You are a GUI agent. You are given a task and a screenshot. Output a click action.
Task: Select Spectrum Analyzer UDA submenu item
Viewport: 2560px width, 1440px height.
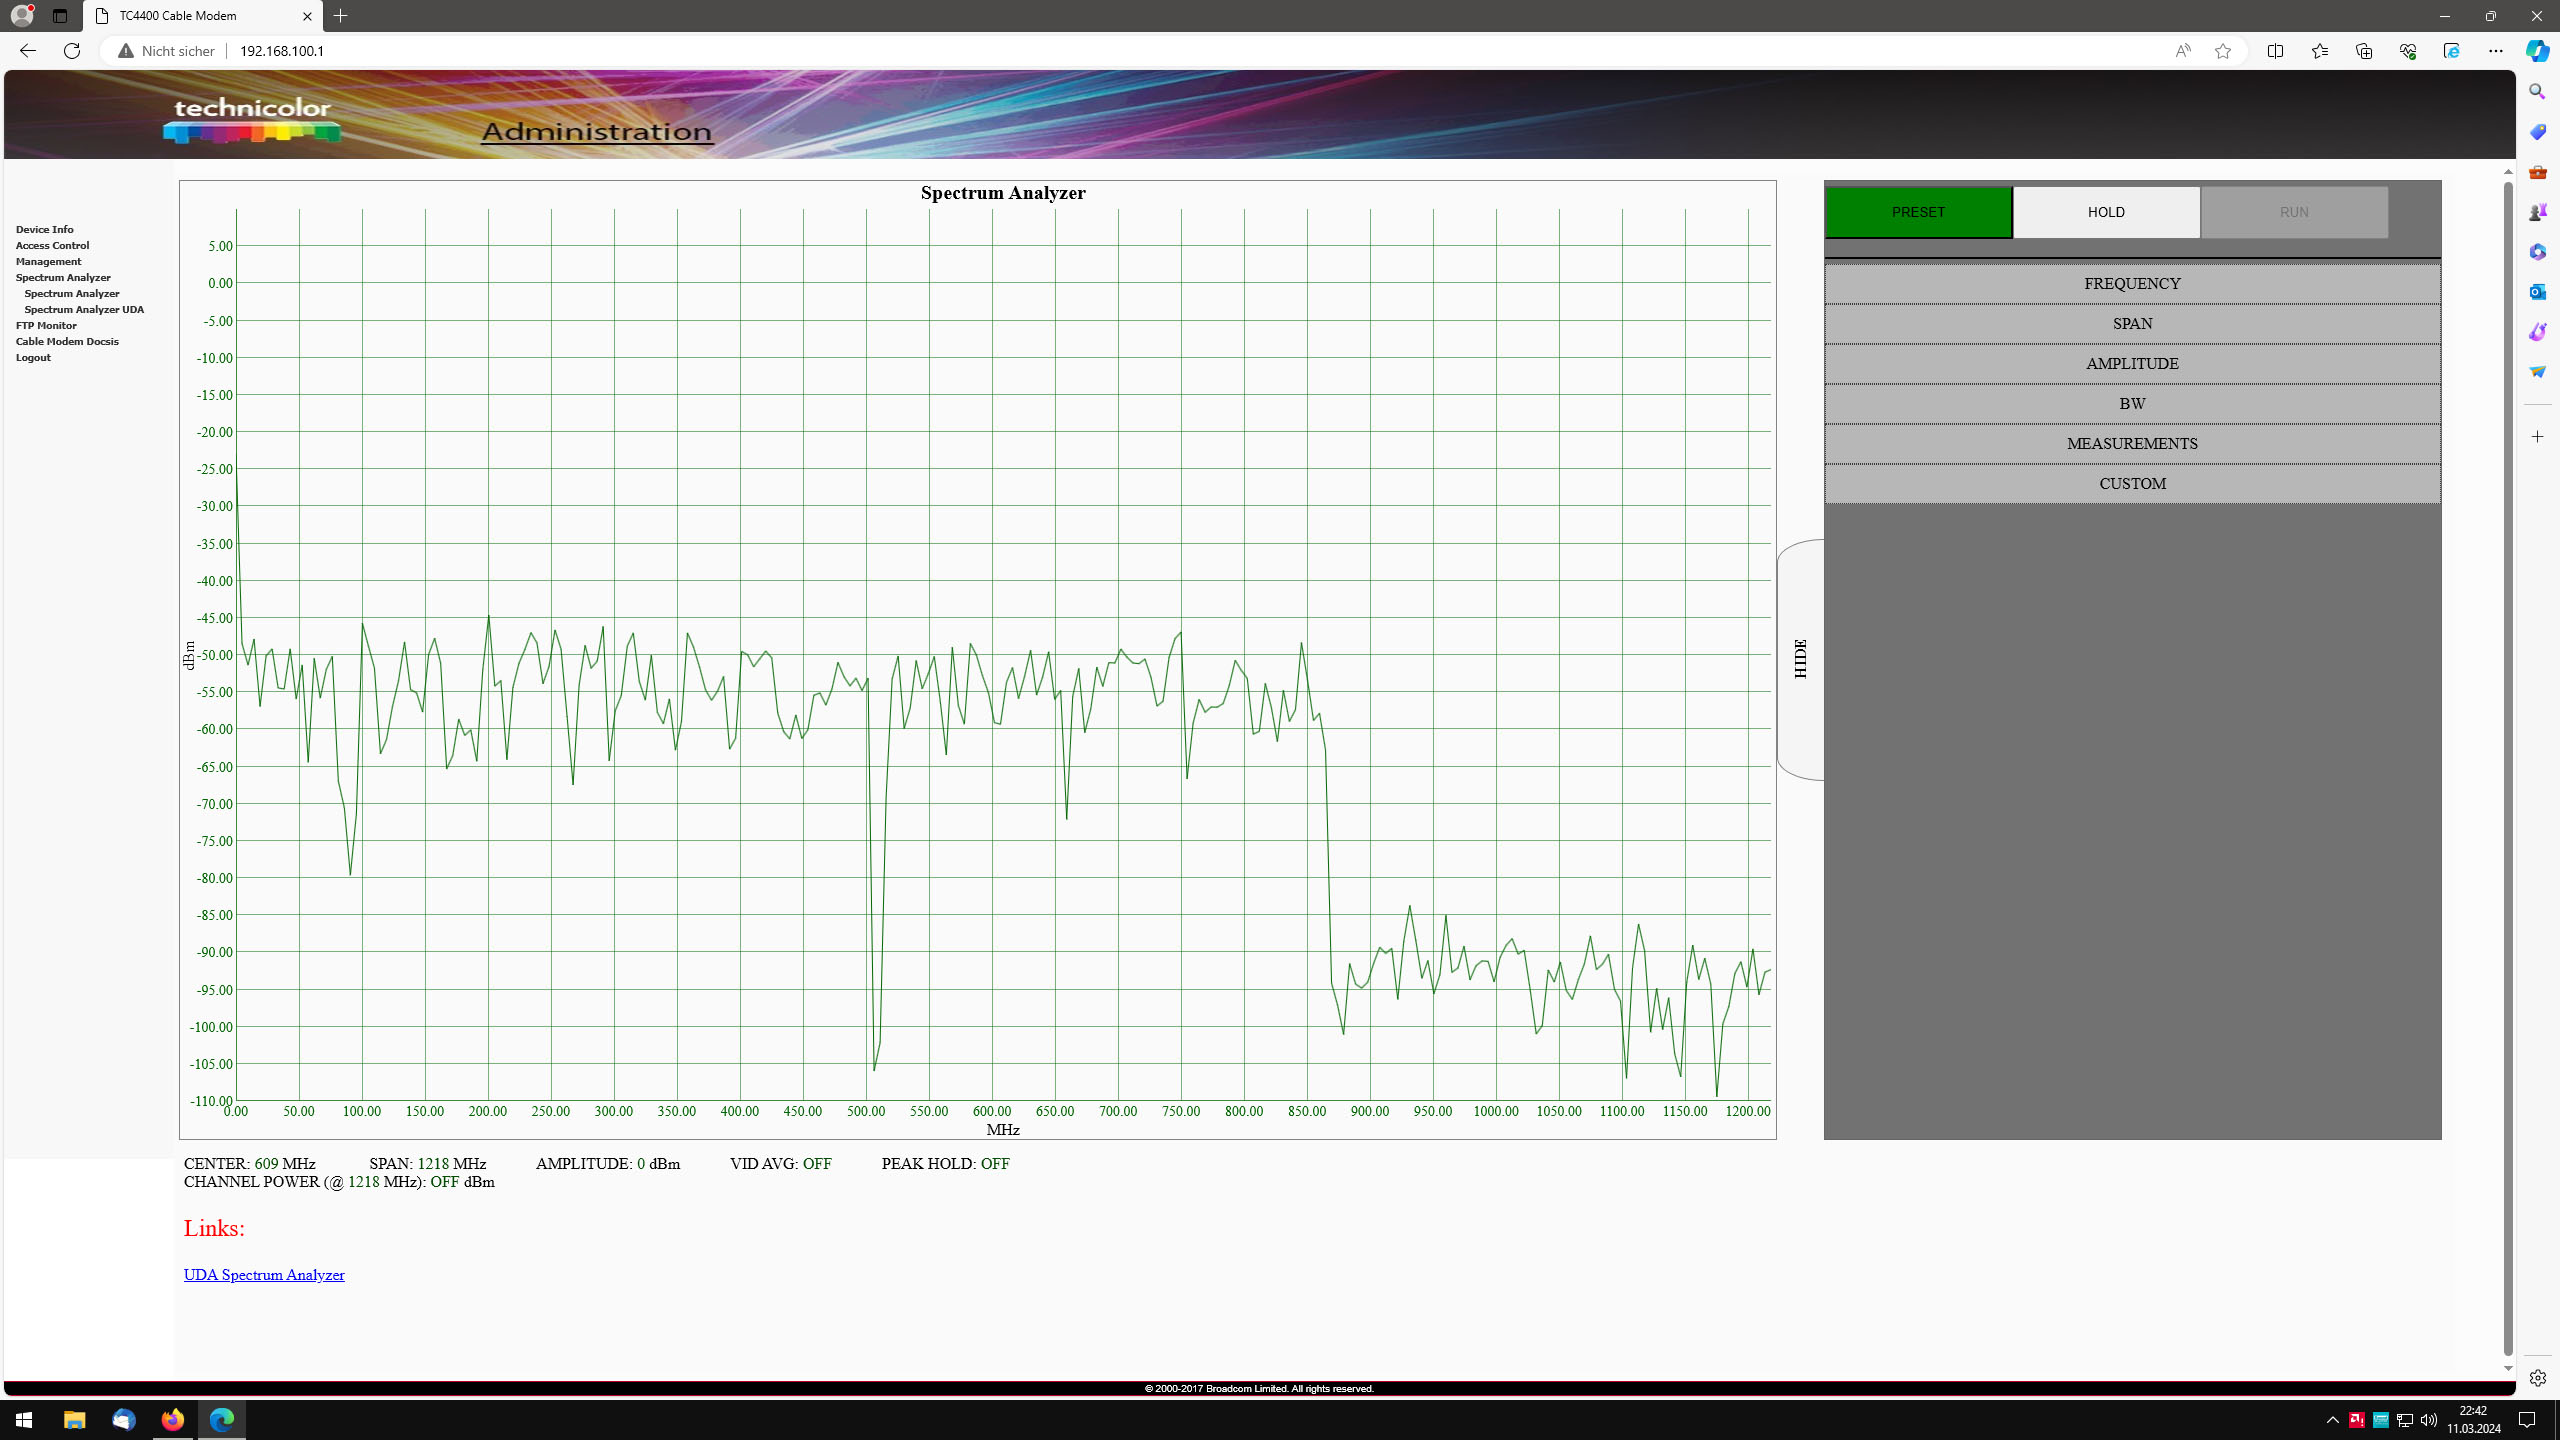tap(84, 310)
